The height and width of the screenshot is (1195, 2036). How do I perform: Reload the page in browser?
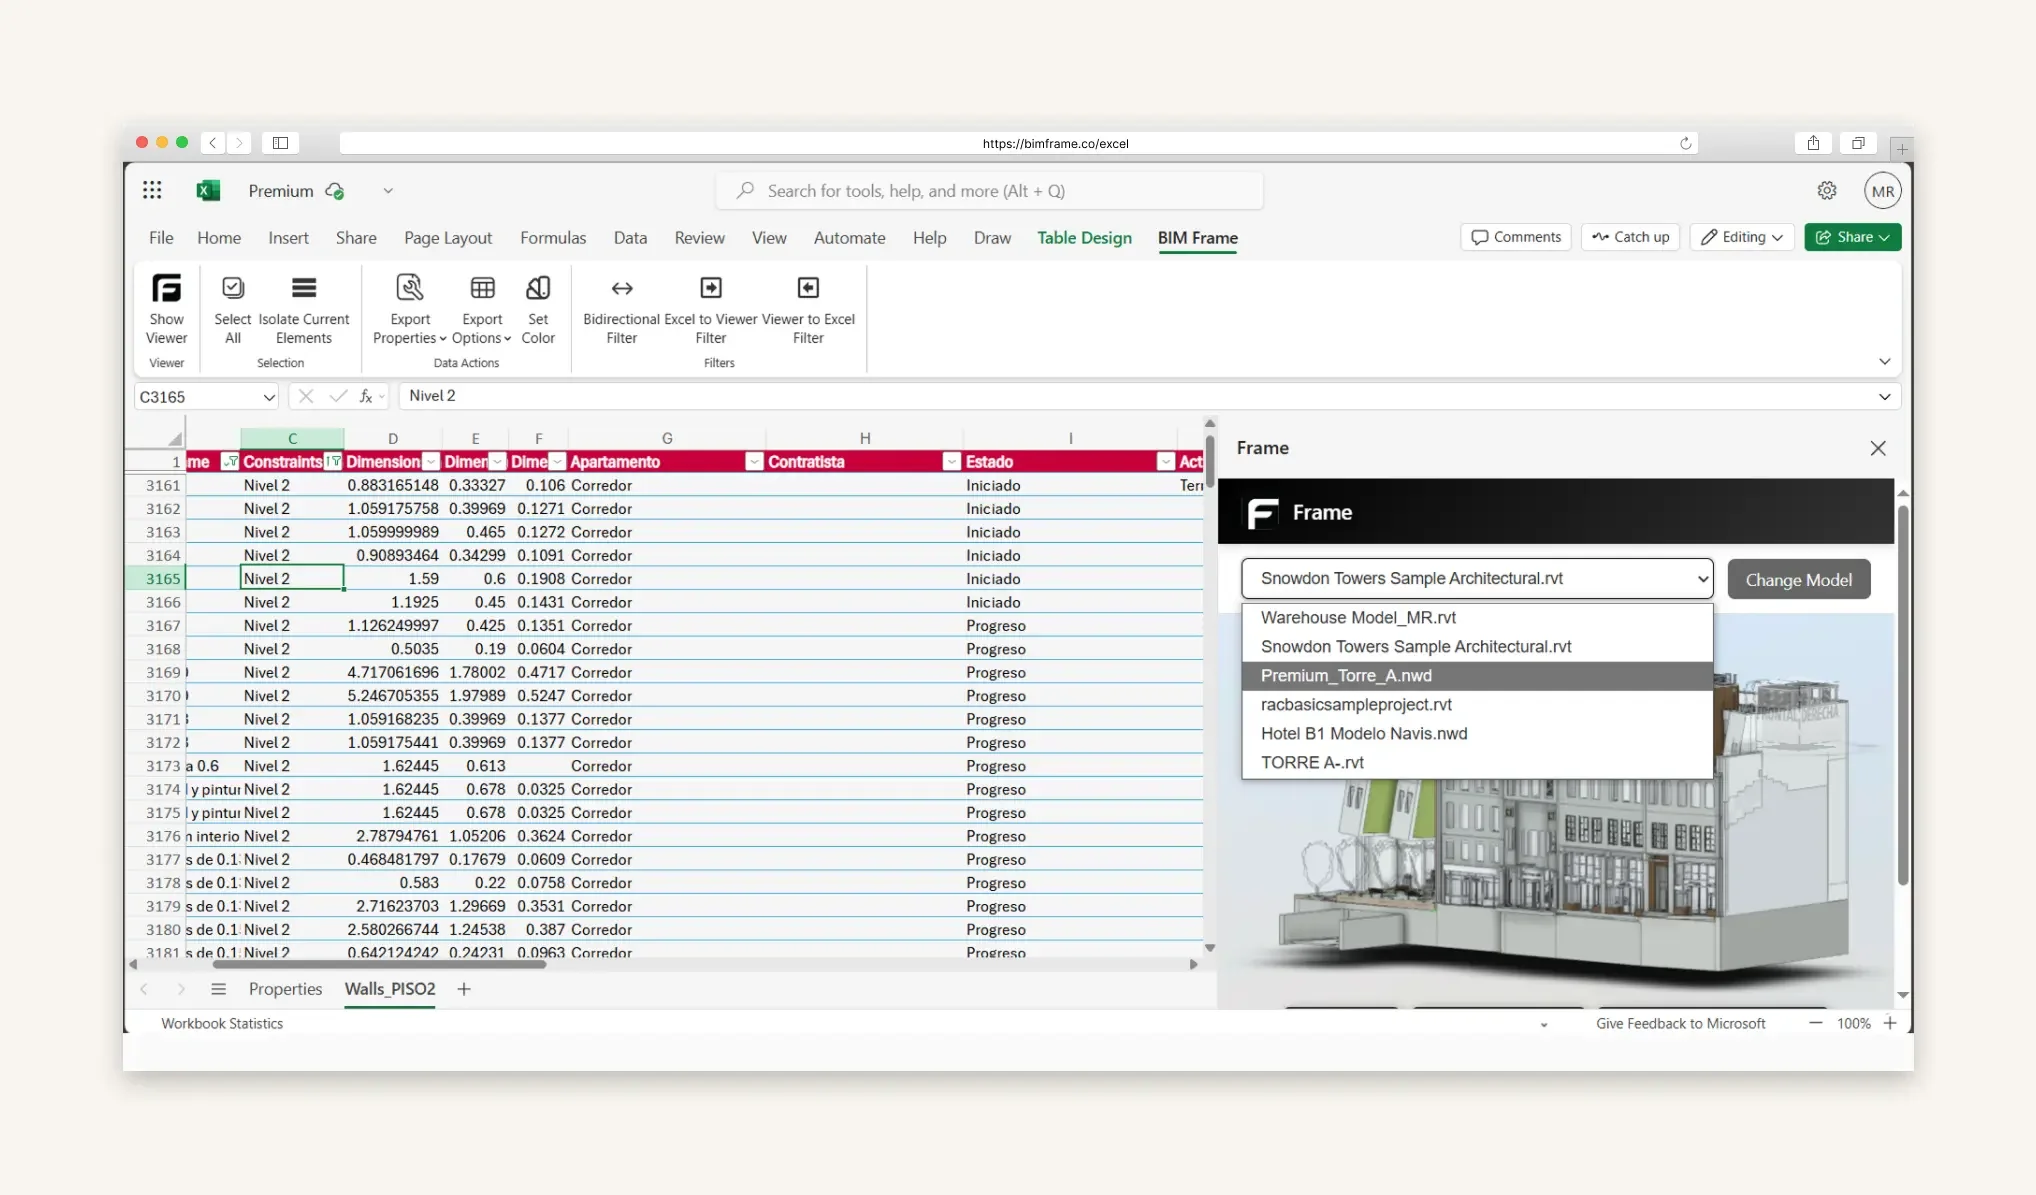[x=1685, y=143]
